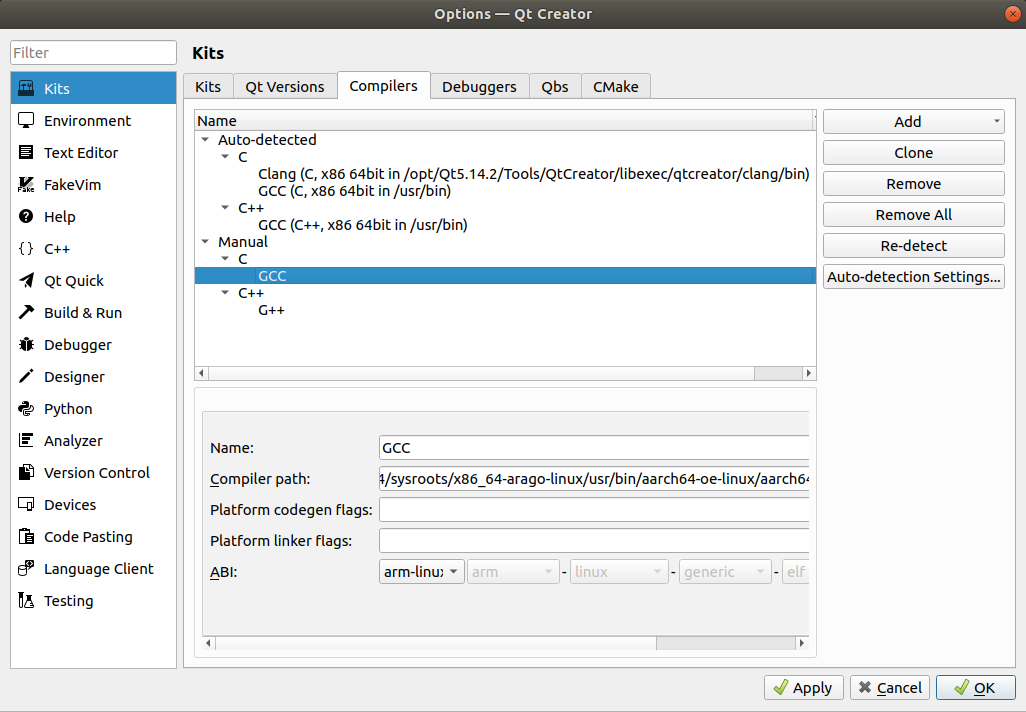Open the ABI arm-linux combo box
This screenshot has width=1026, height=712.
[x=422, y=572]
